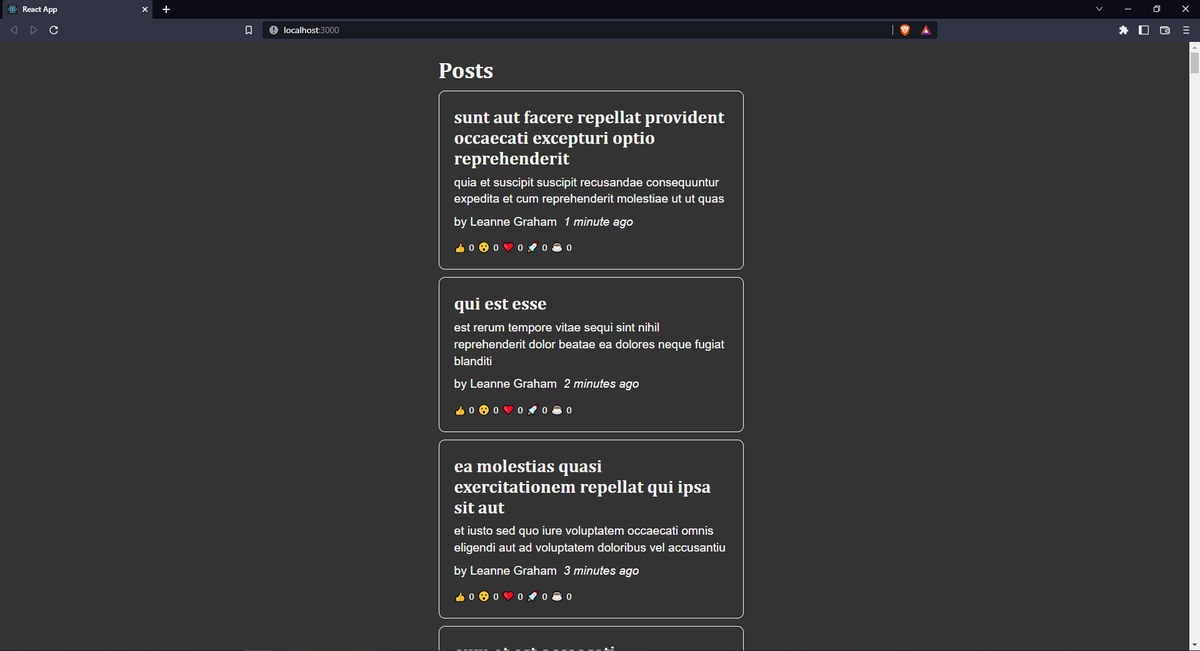Click coffee reaction on 'qui est esse' post
The width and height of the screenshot is (1200, 651).
click(x=562, y=410)
